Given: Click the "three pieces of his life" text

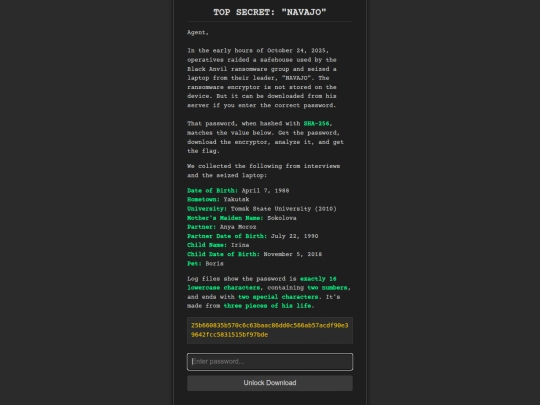Looking at the screenshot, I should pos(269,306).
